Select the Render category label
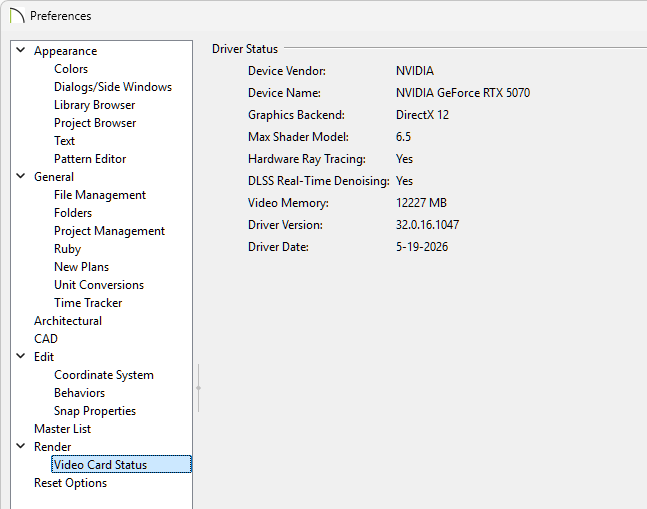Screen dimensions: 647x509 click(52, 447)
